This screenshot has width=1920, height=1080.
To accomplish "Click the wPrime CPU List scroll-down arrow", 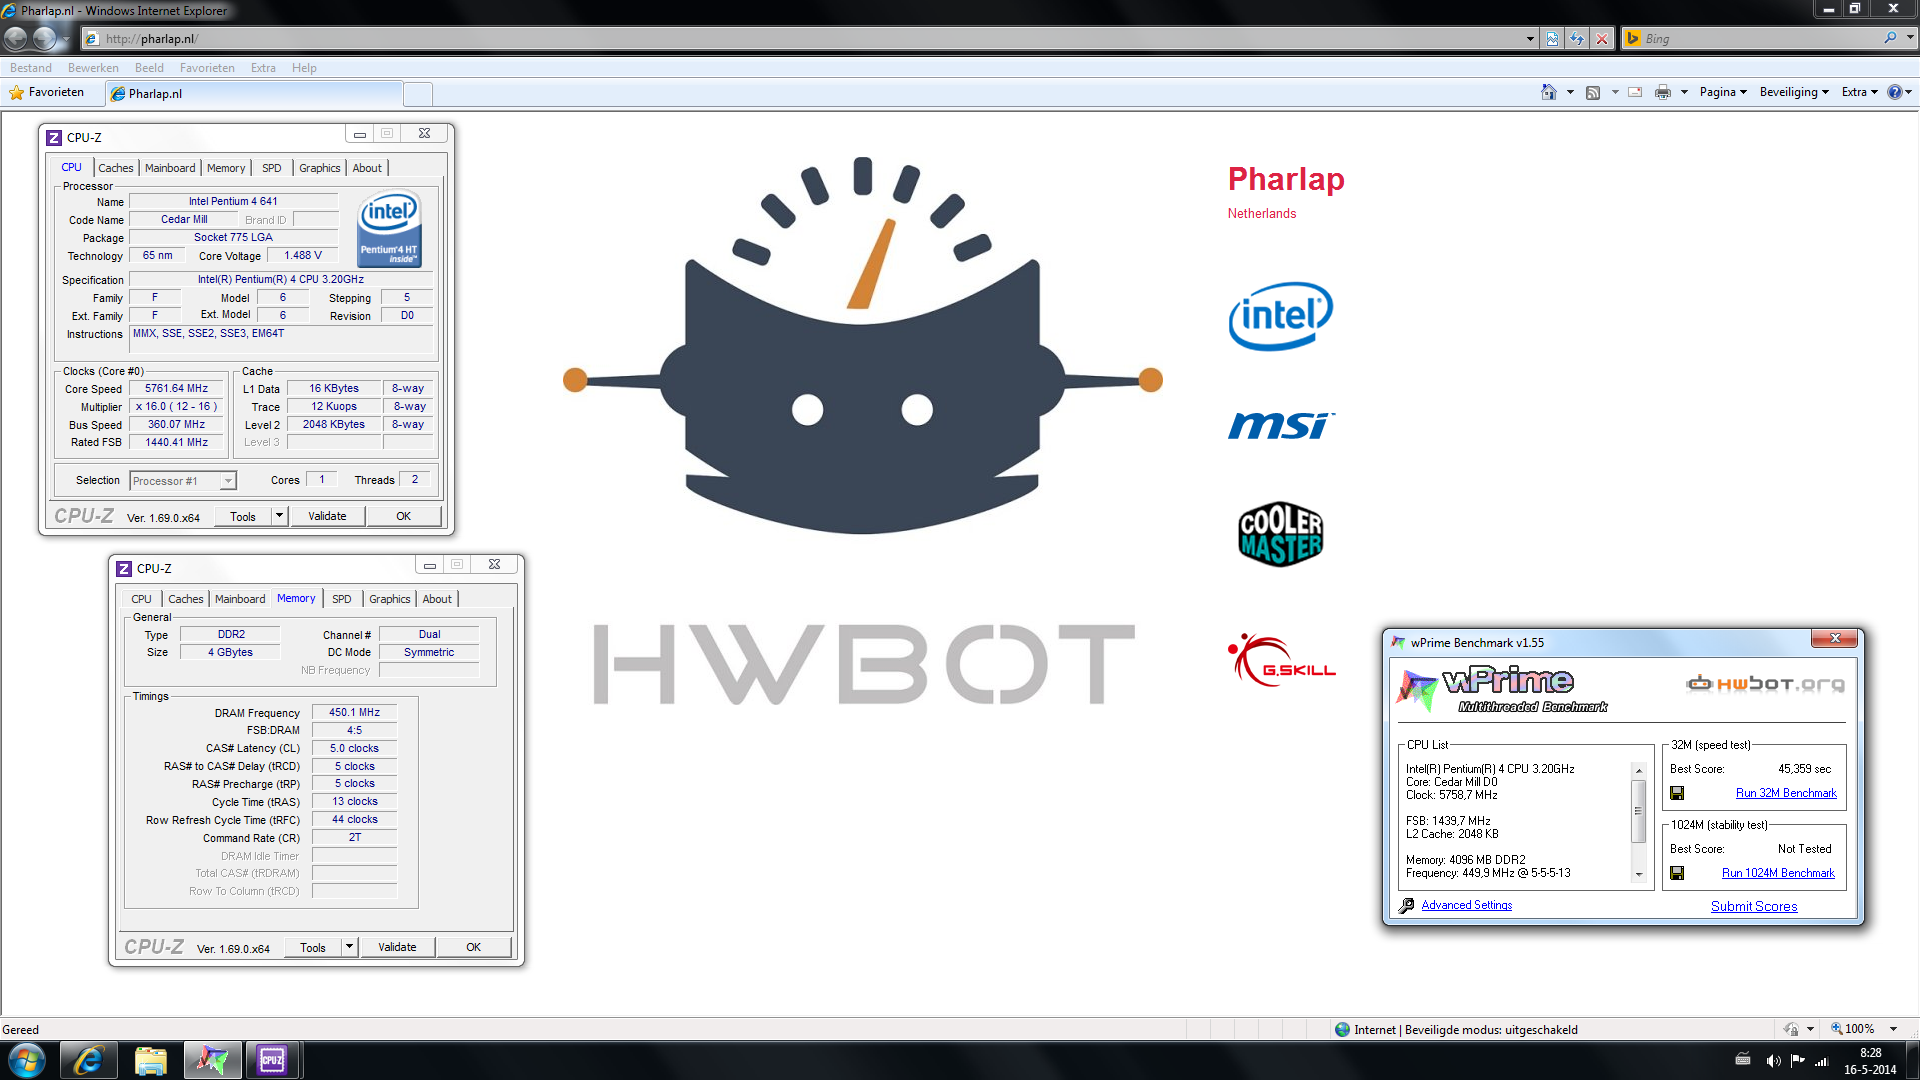I will click(x=1638, y=875).
